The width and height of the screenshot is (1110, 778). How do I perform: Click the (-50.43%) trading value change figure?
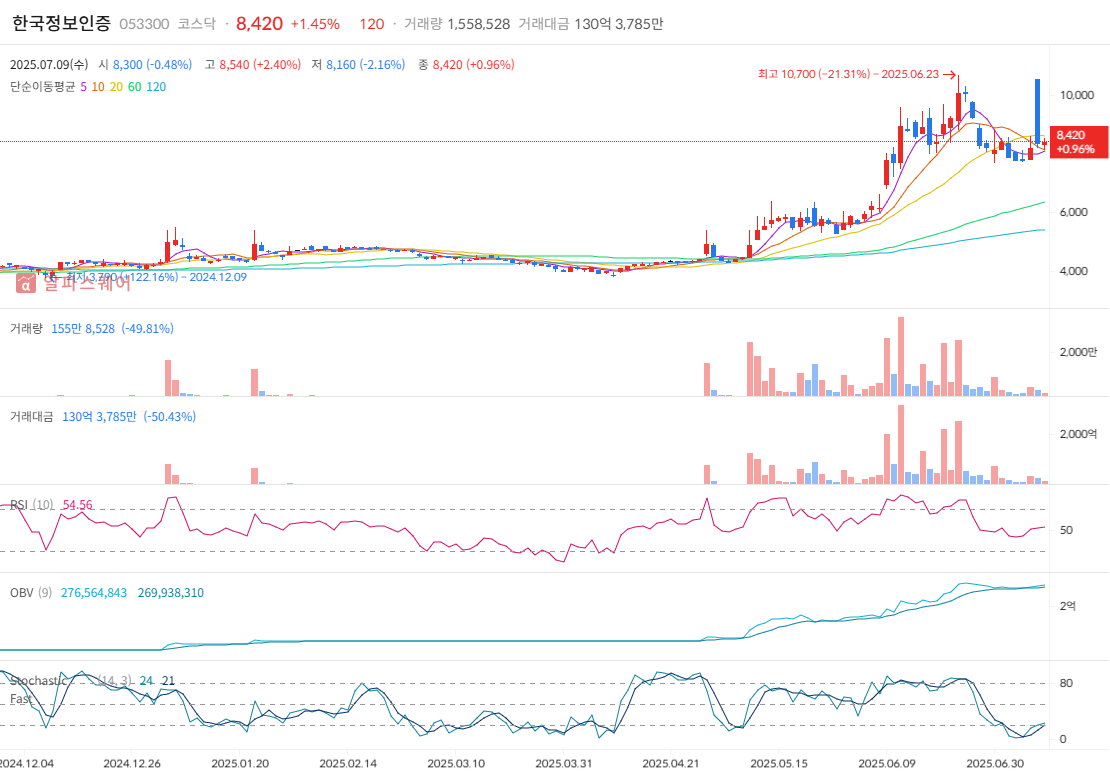170,417
